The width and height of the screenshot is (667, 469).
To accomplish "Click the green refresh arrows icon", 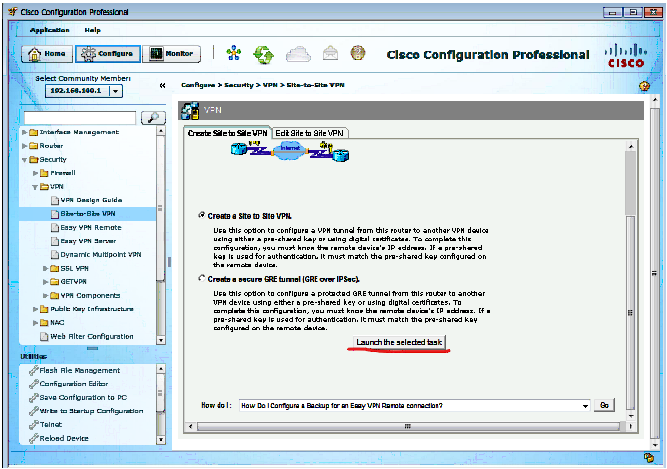I will tap(263, 55).
